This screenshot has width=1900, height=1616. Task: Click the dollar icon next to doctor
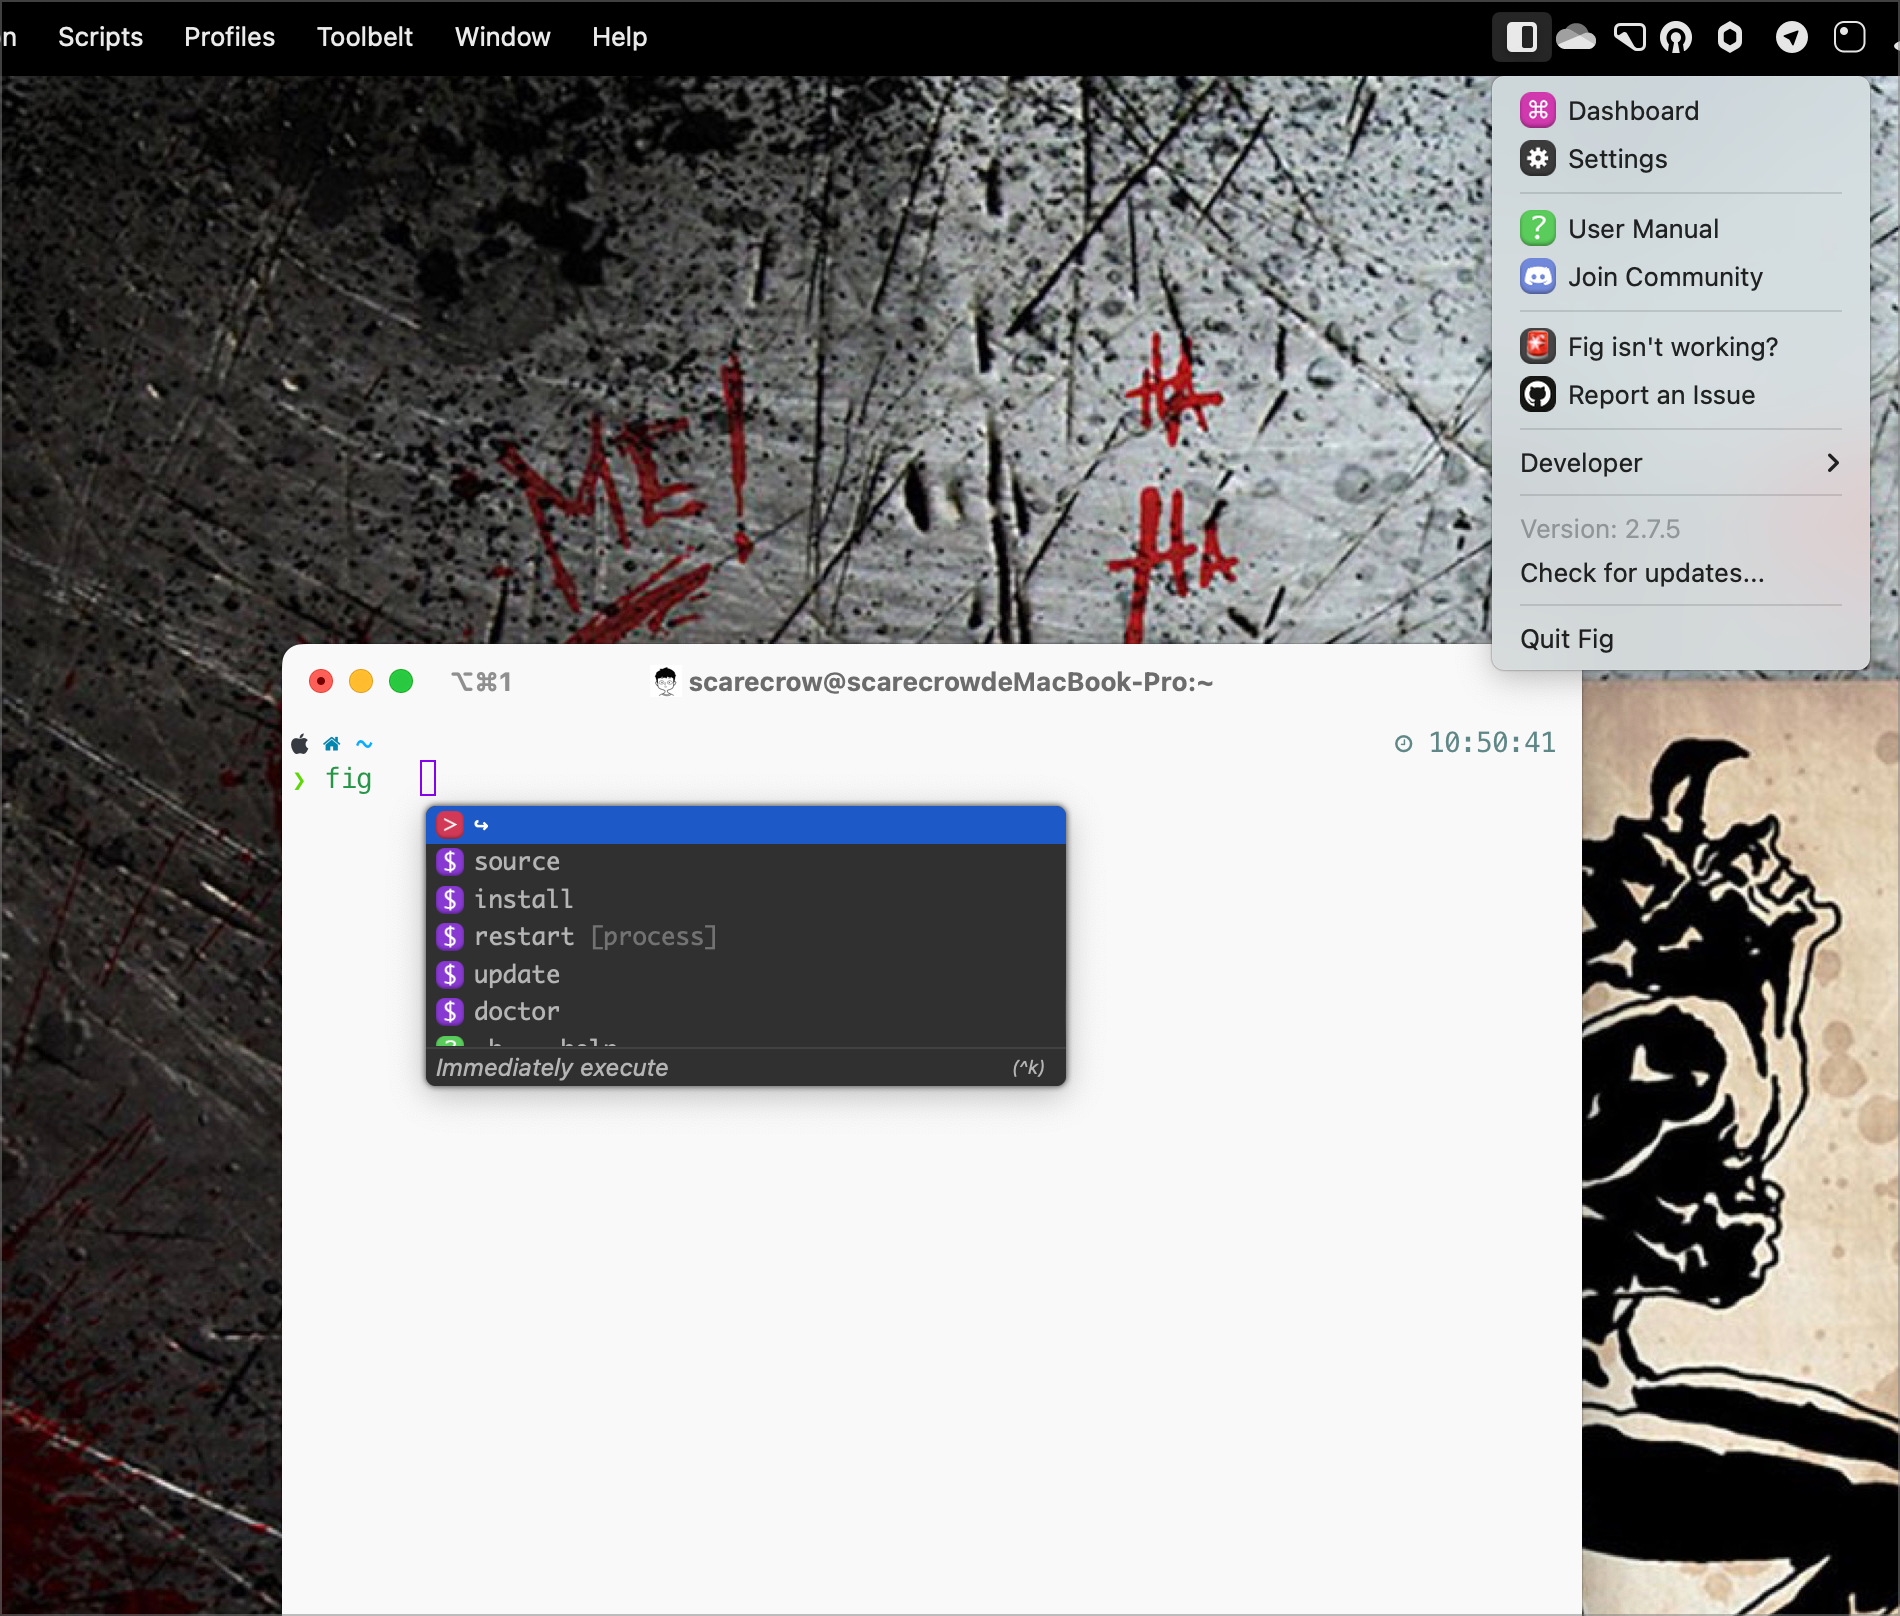pyautogui.click(x=450, y=1011)
